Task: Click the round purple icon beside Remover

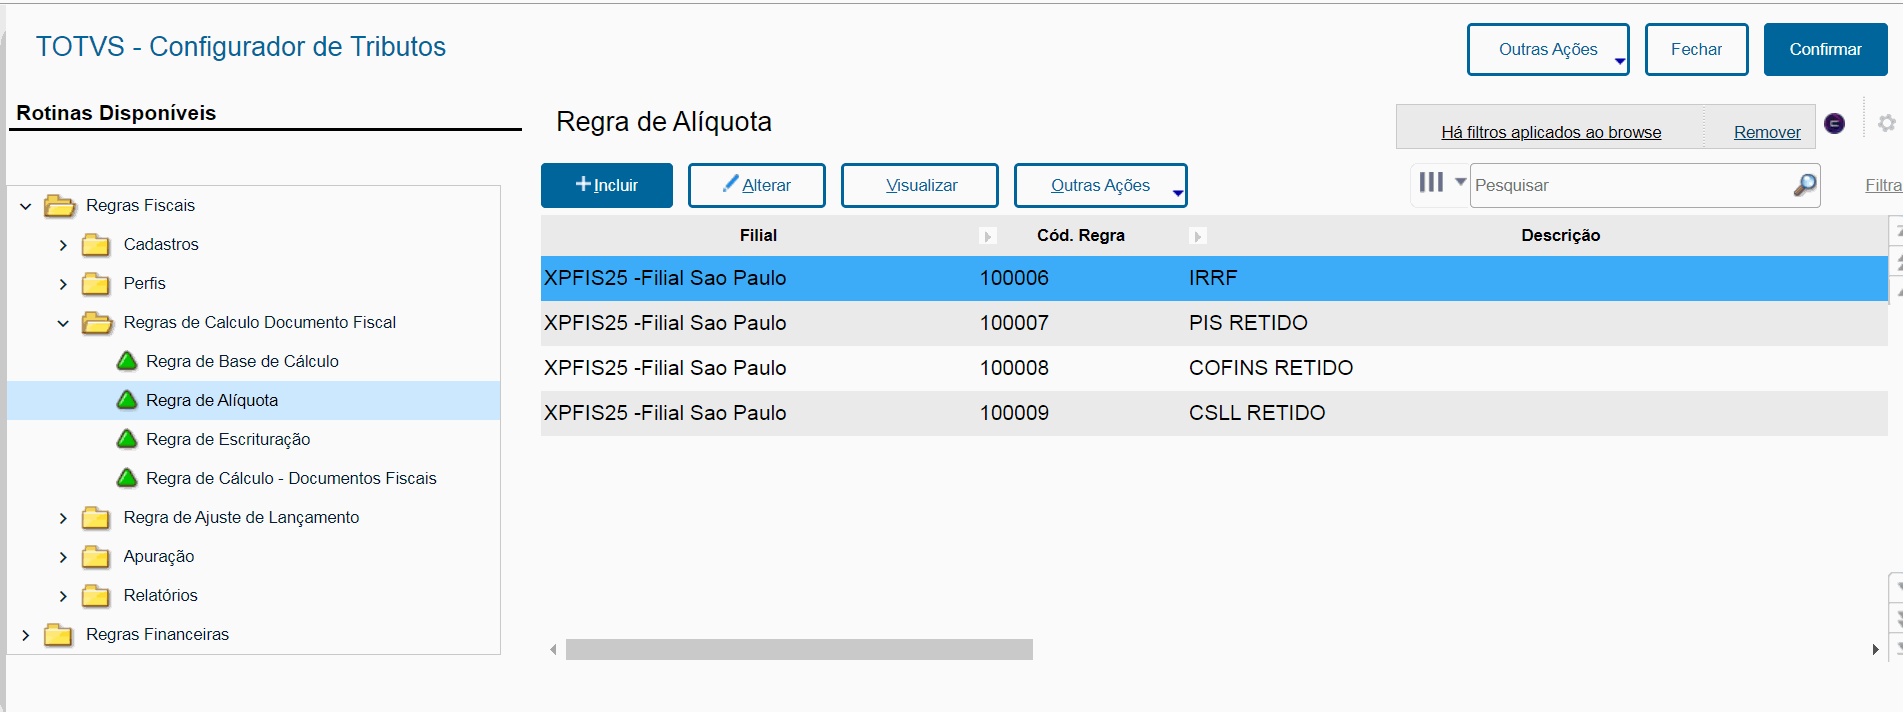Action: pyautogui.click(x=1834, y=123)
